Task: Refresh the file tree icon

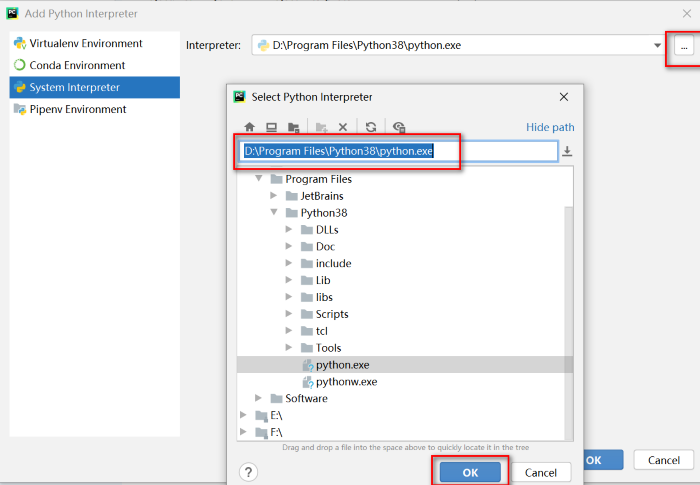Action: 371,127
